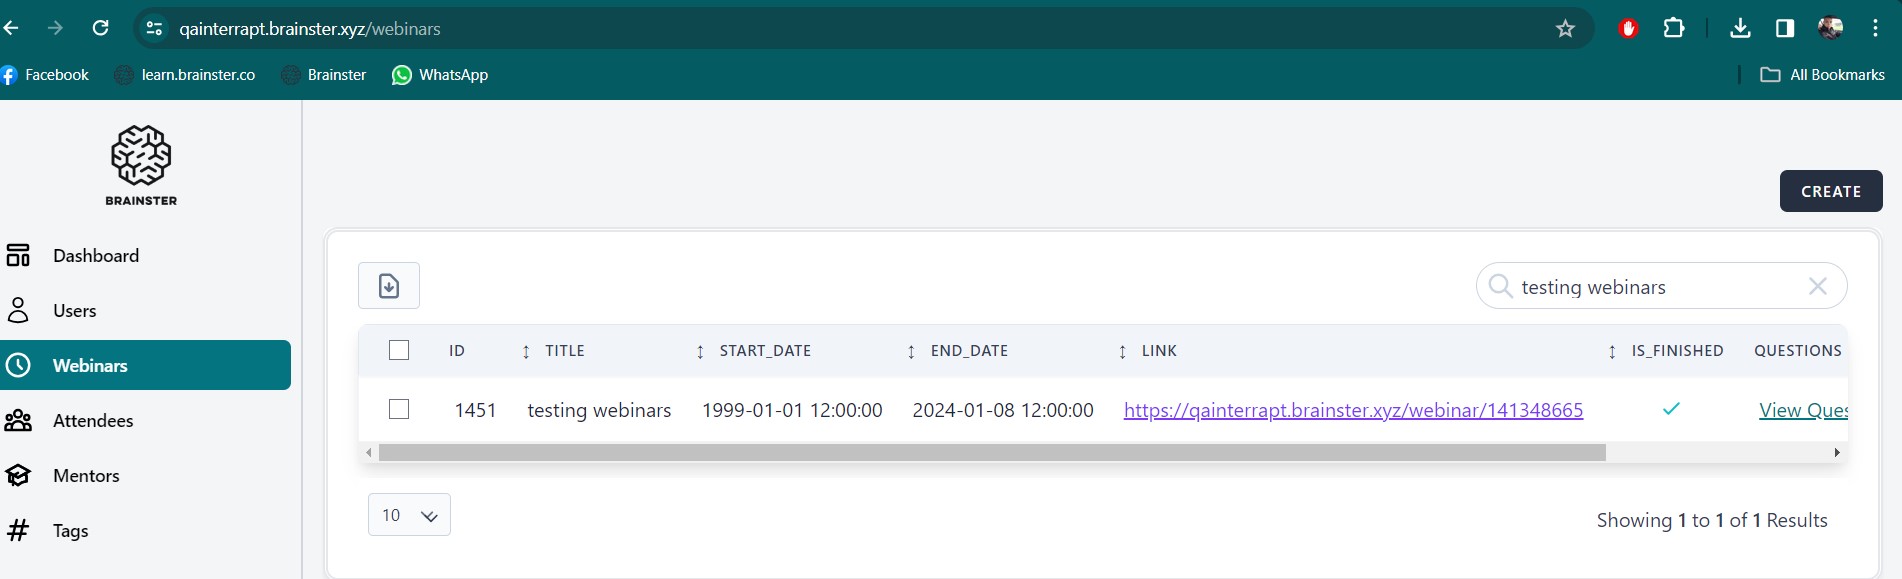
Task: Toggle the select-all checkbox in header
Action: coord(399,350)
